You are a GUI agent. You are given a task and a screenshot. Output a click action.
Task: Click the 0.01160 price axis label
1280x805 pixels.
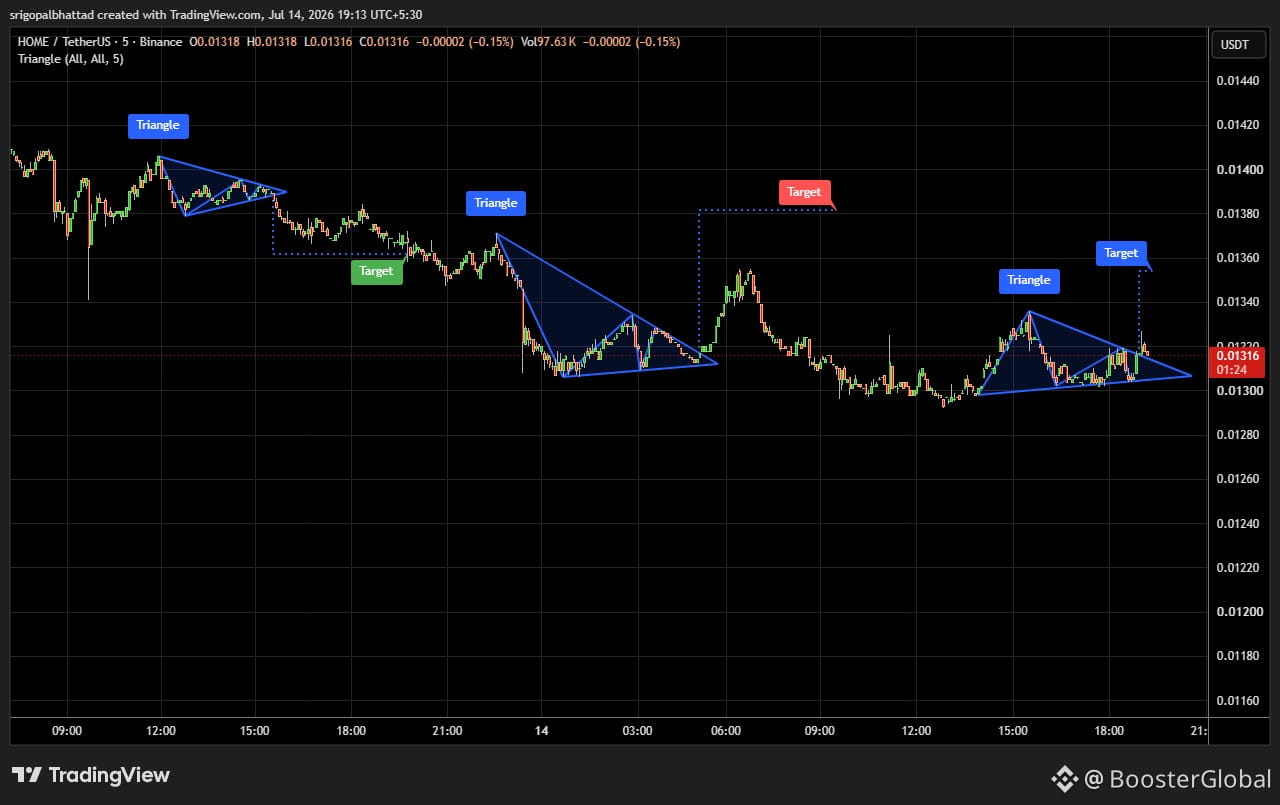coord(1238,700)
